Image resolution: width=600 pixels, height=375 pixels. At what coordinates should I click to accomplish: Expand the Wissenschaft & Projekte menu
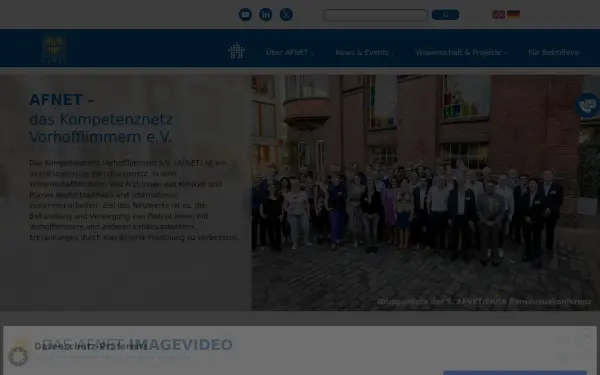coord(461,52)
